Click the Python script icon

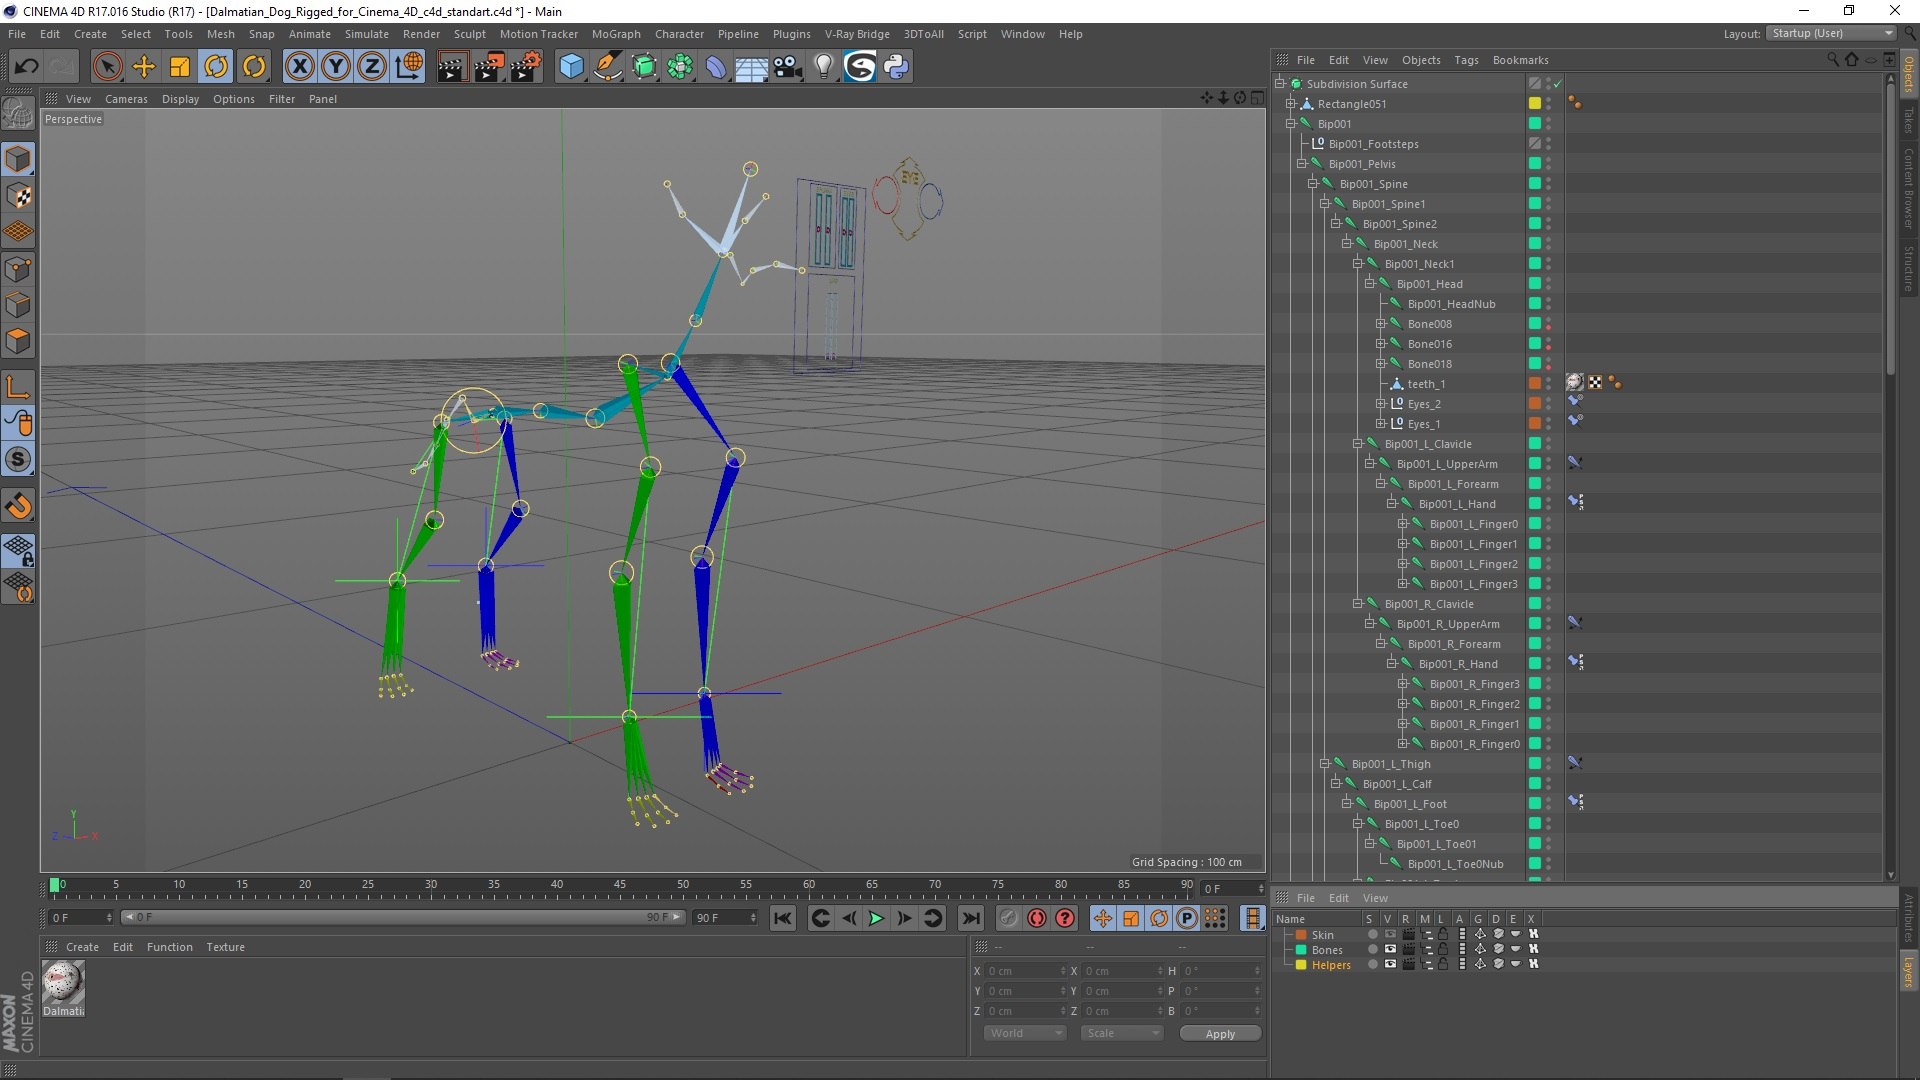point(896,67)
